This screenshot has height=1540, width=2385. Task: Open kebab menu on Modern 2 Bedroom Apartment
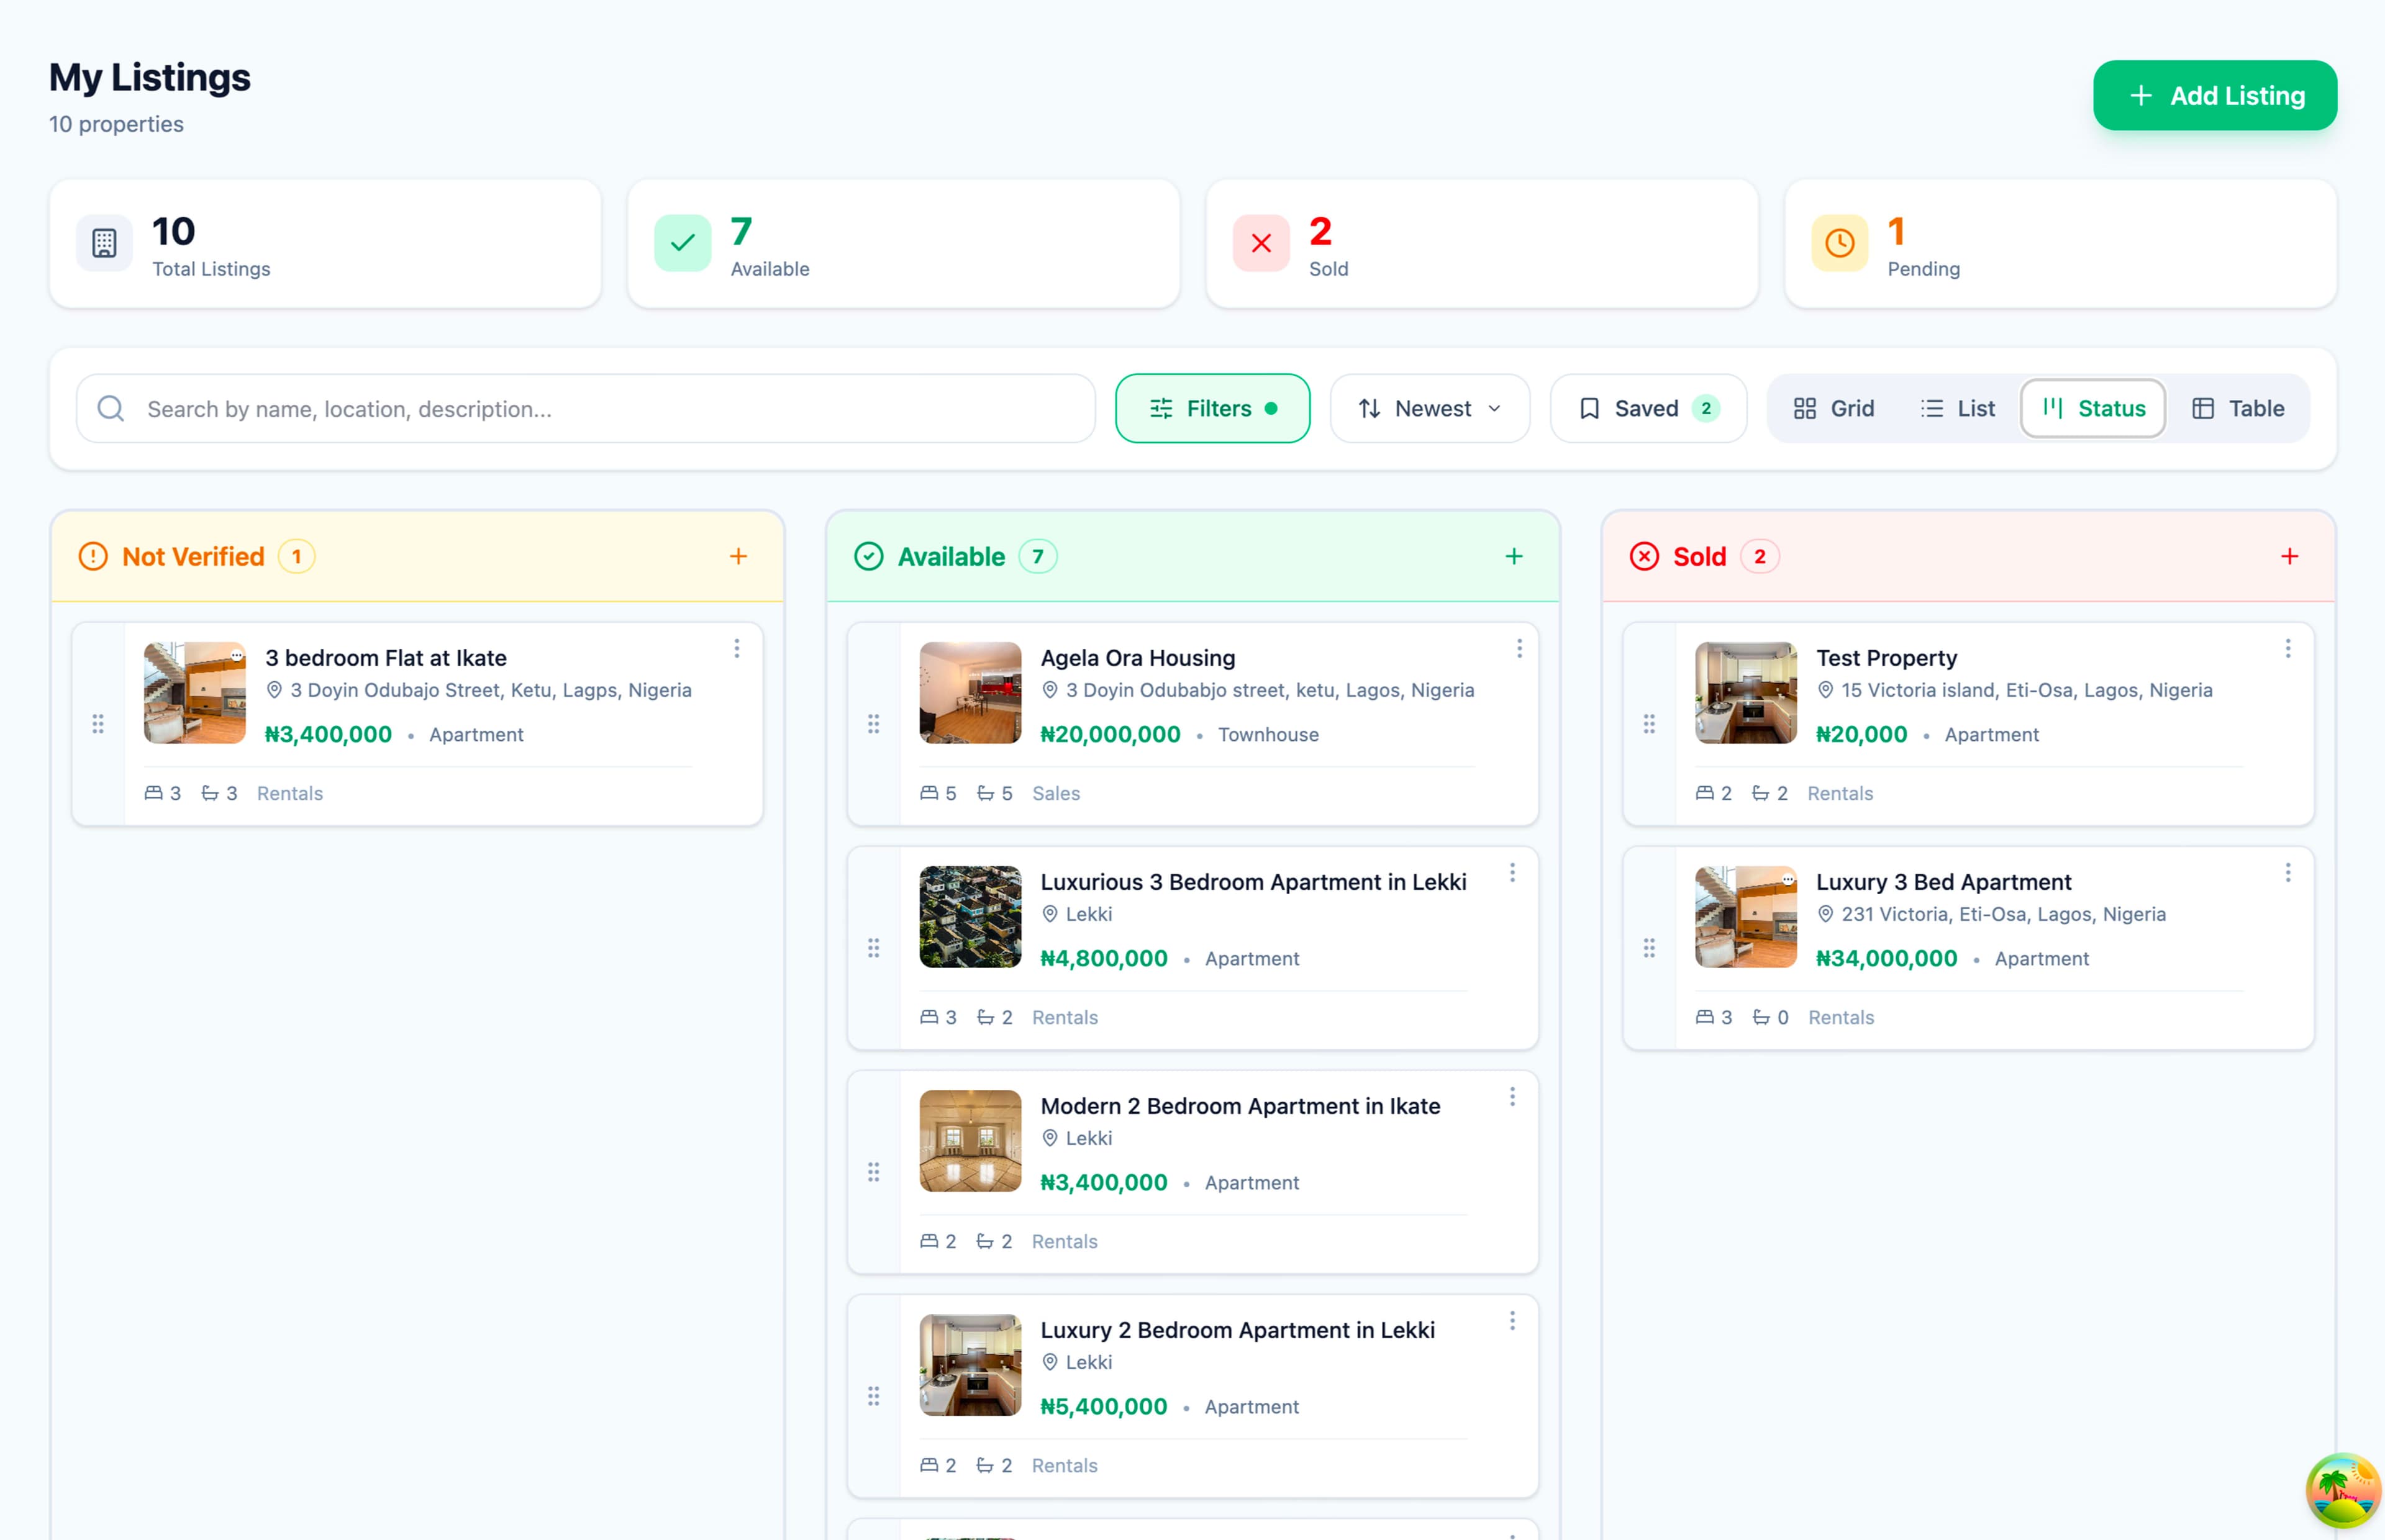1512,1097
